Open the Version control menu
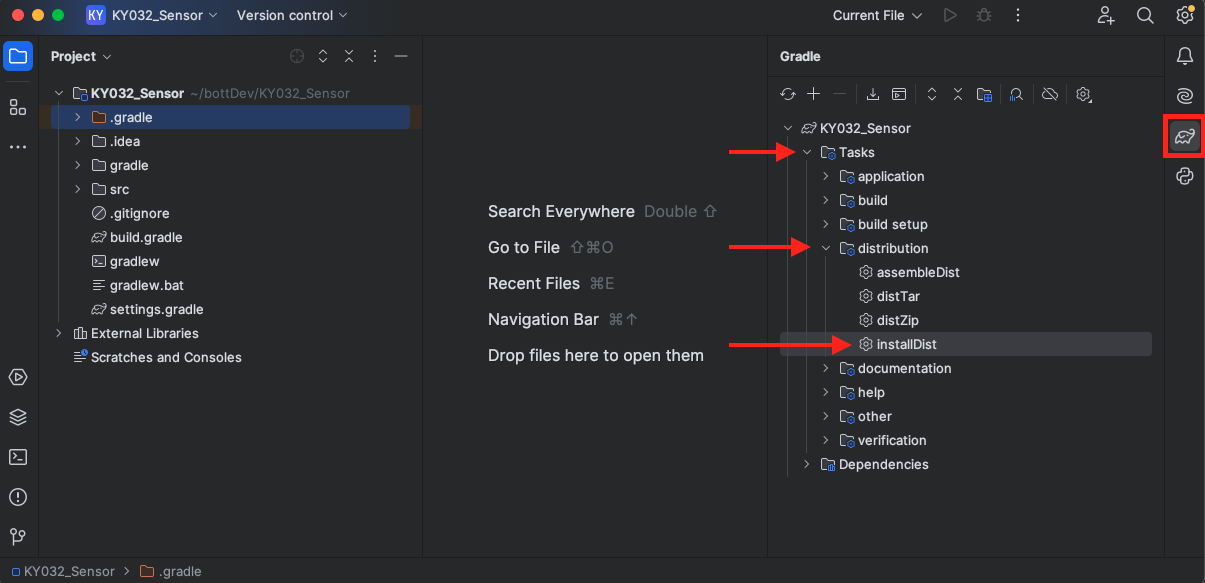1205x583 pixels. click(x=292, y=15)
